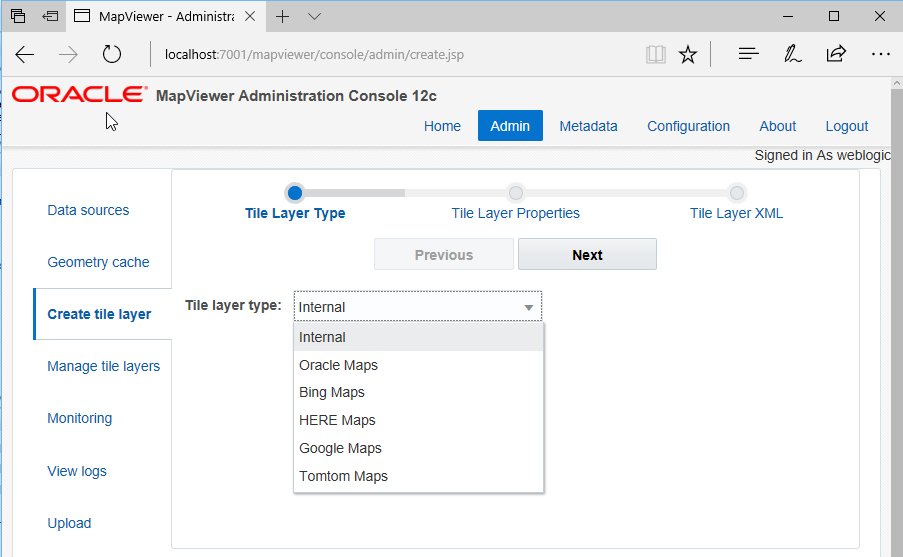This screenshot has width=903, height=557.
Task: Click the Previous button
Action: coord(443,255)
